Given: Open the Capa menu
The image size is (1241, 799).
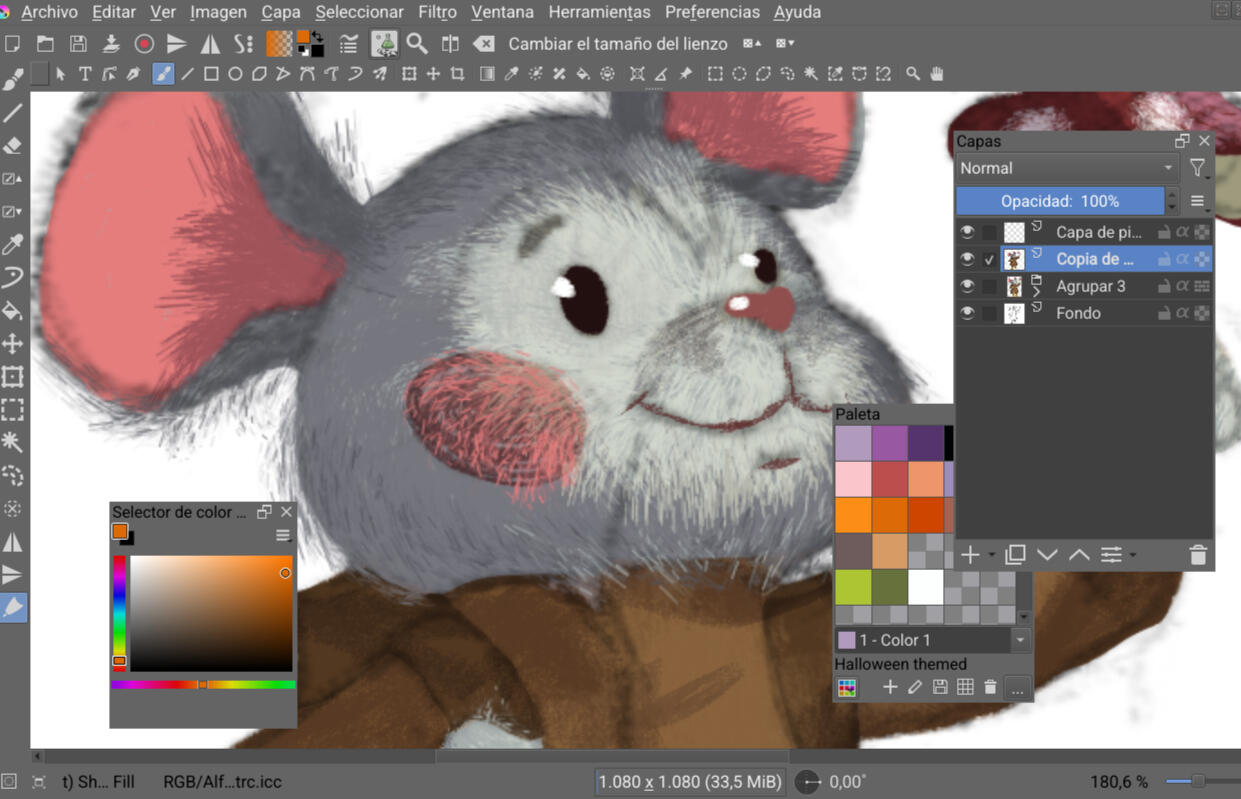Looking at the screenshot, I should 280,12.
